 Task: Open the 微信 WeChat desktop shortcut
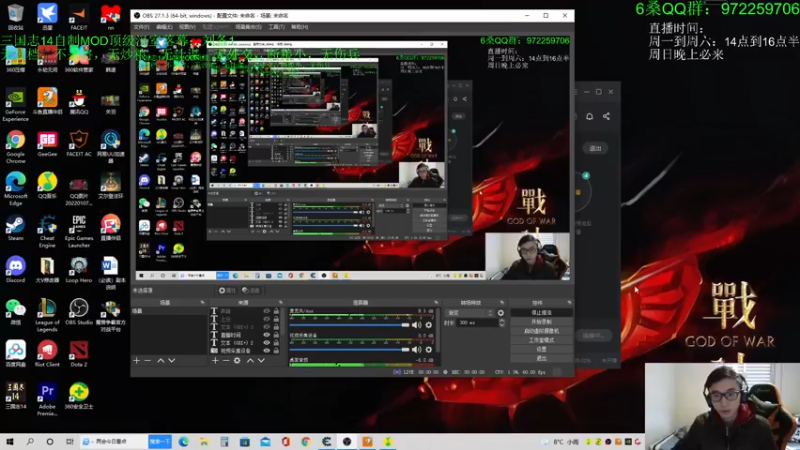[15, 312]
